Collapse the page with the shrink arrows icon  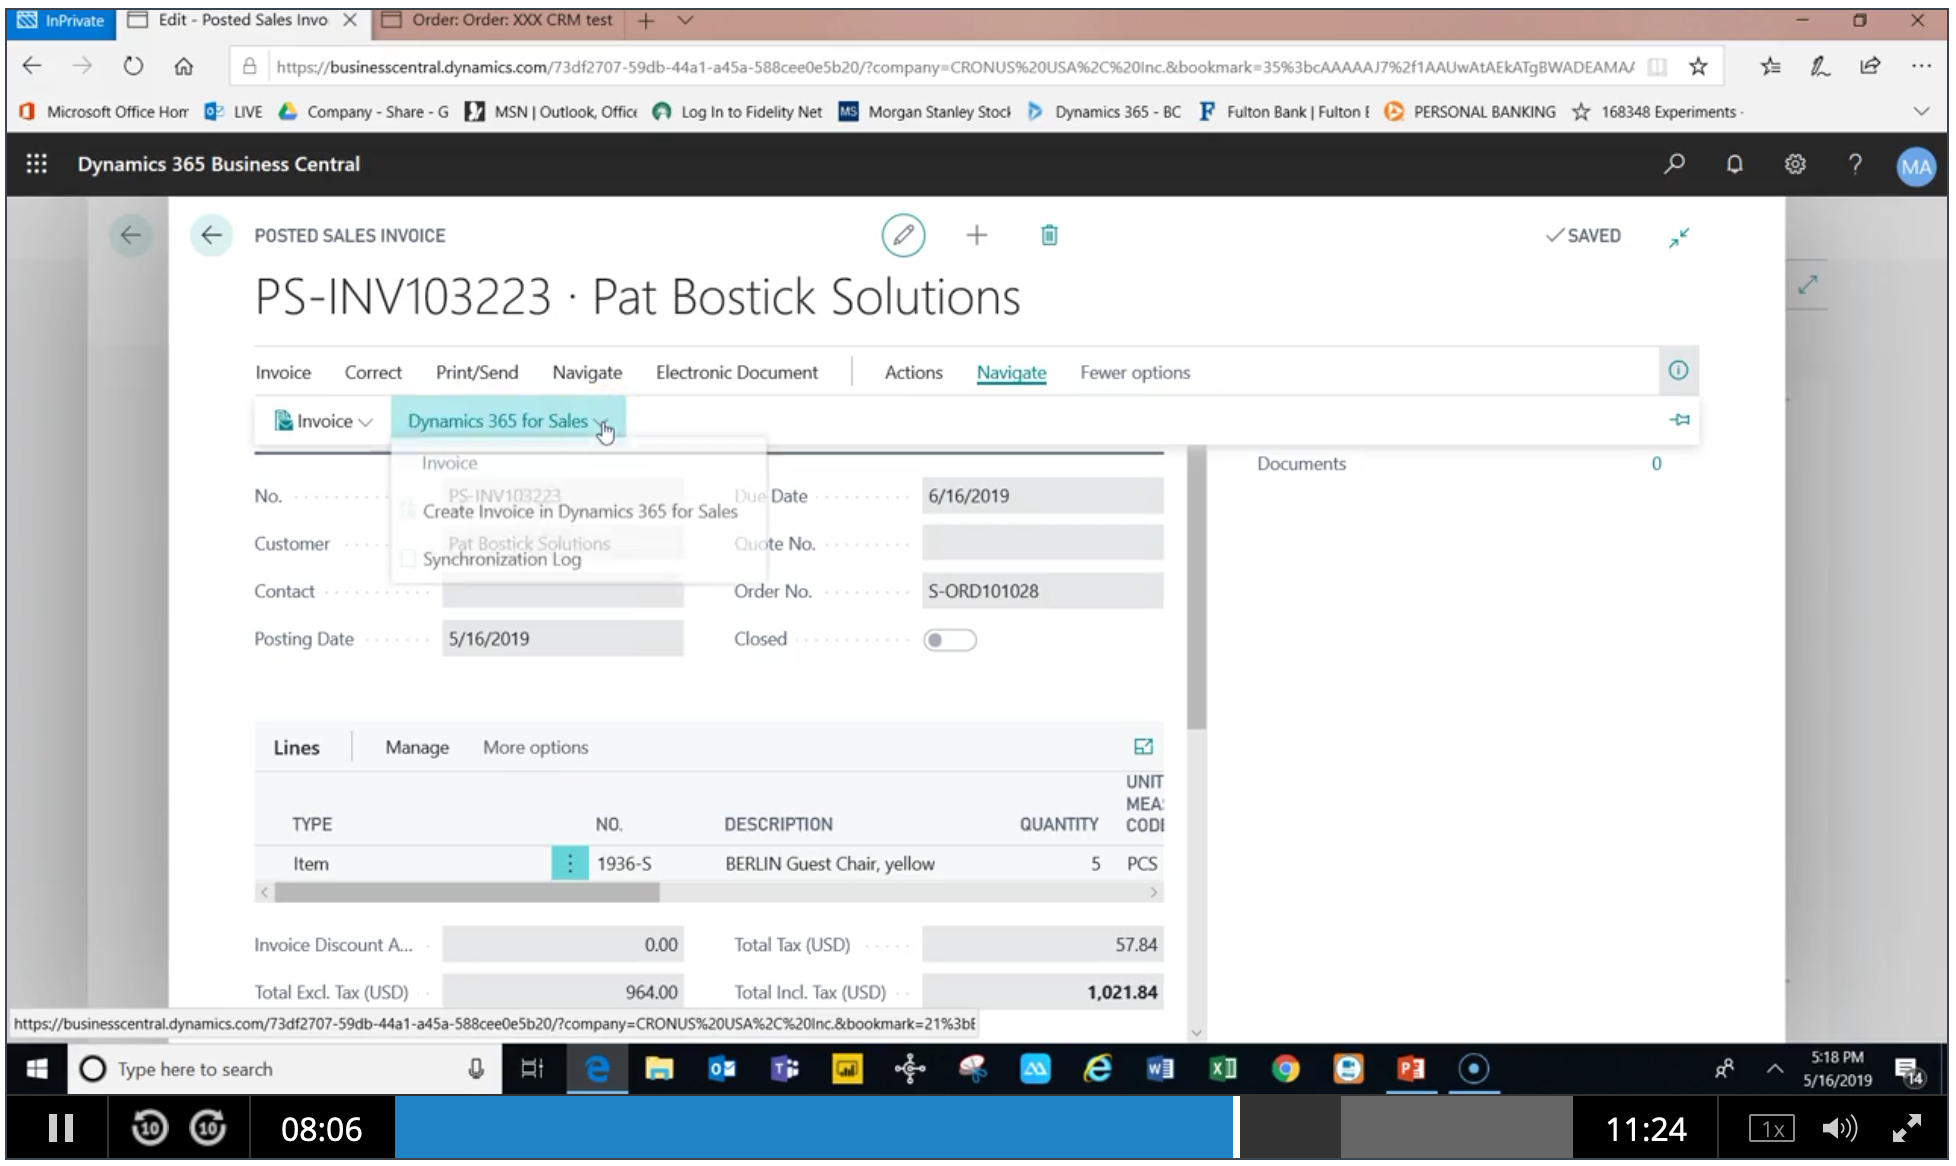click(1679, 237)
